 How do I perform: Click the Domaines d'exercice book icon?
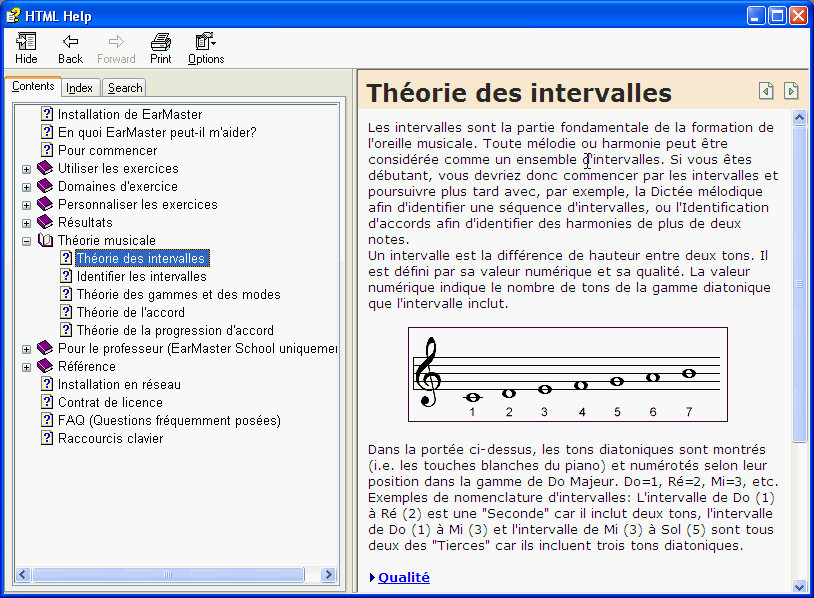point(46,186)
